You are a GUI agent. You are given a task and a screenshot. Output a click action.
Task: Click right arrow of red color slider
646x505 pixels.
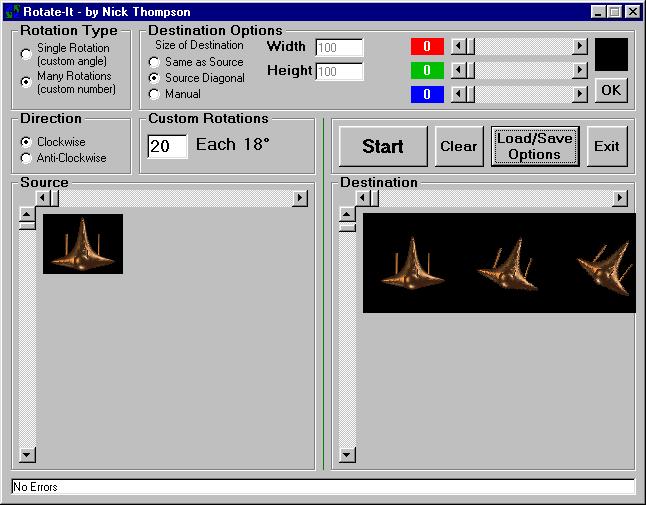click(579, 46)
